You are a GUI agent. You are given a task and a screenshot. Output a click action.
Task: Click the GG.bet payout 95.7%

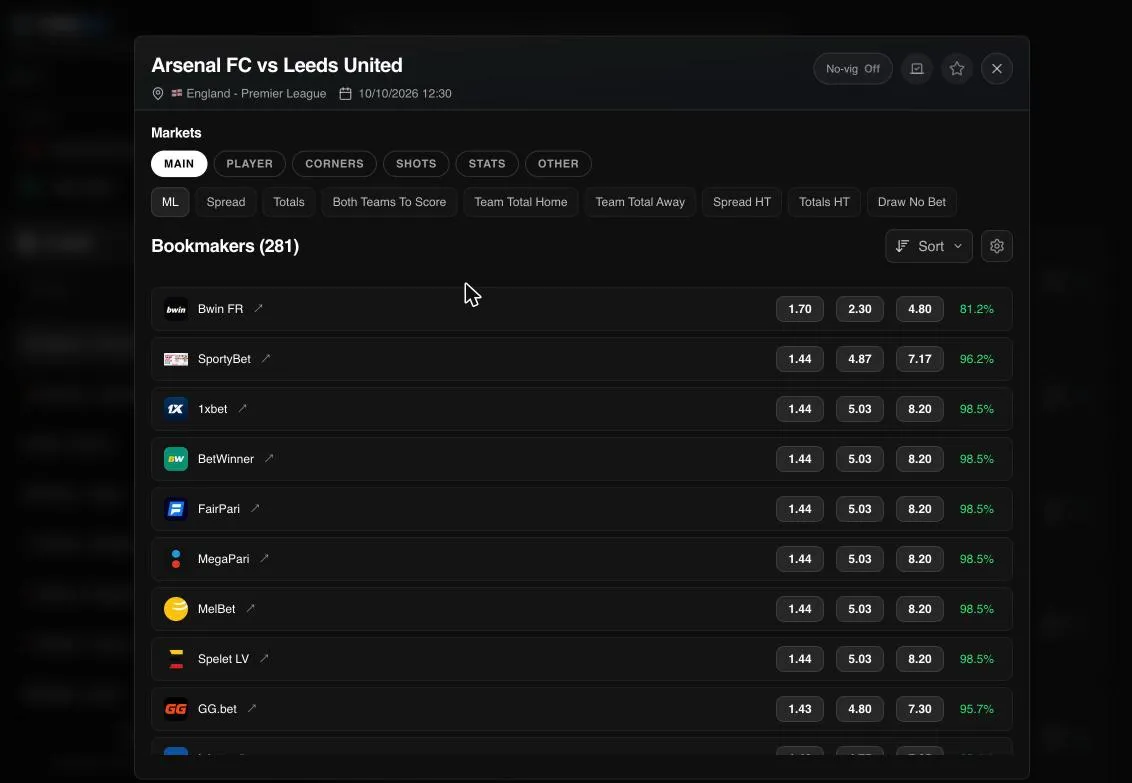[977, 709]
